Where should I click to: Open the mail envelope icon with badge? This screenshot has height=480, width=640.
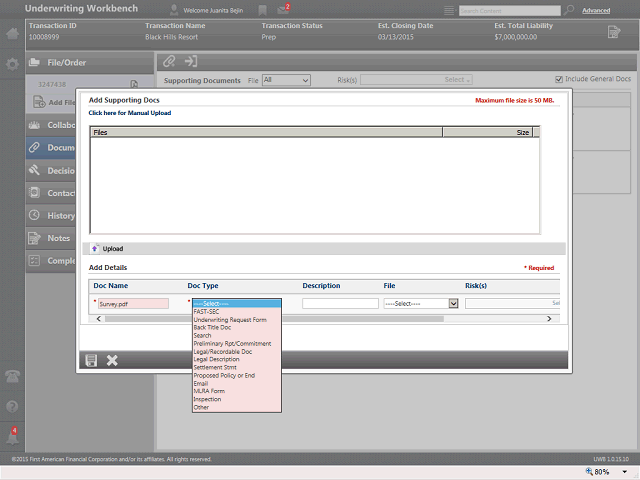point(283,9)
